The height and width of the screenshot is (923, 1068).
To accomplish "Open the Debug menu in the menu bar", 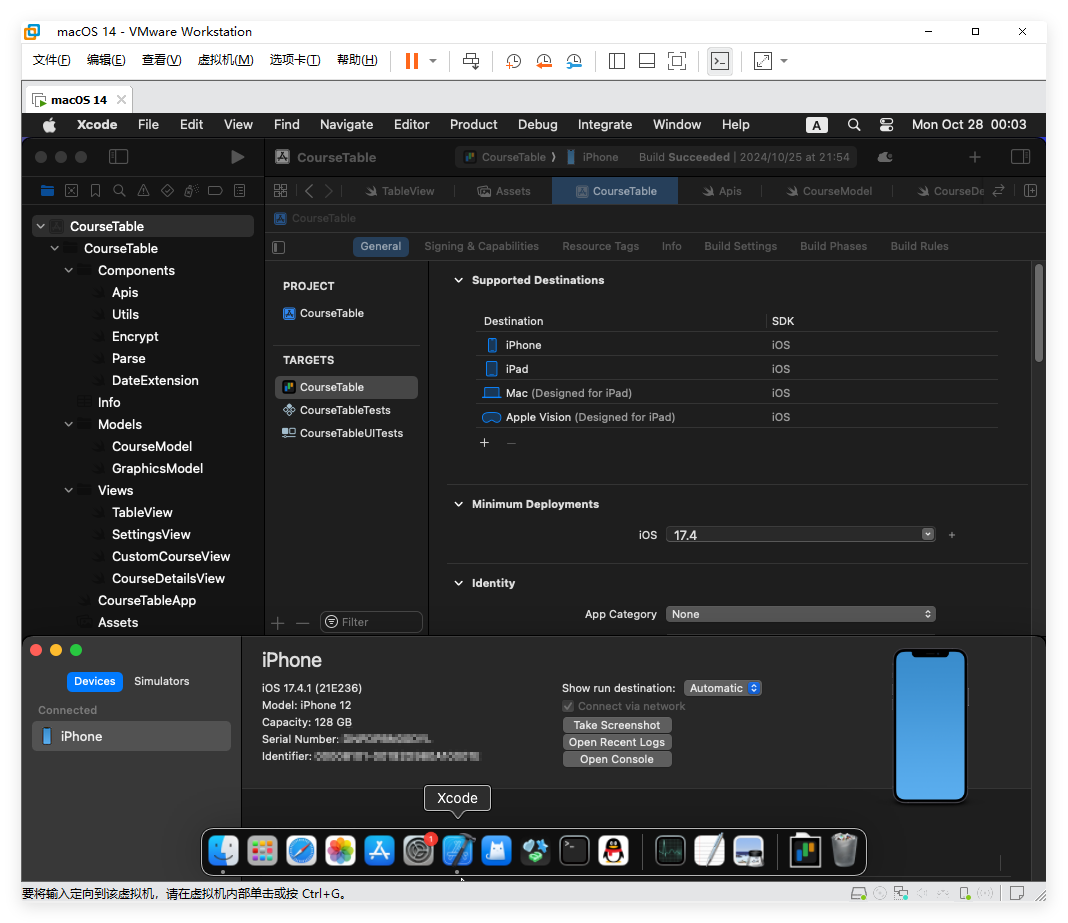I will point(537,124).
